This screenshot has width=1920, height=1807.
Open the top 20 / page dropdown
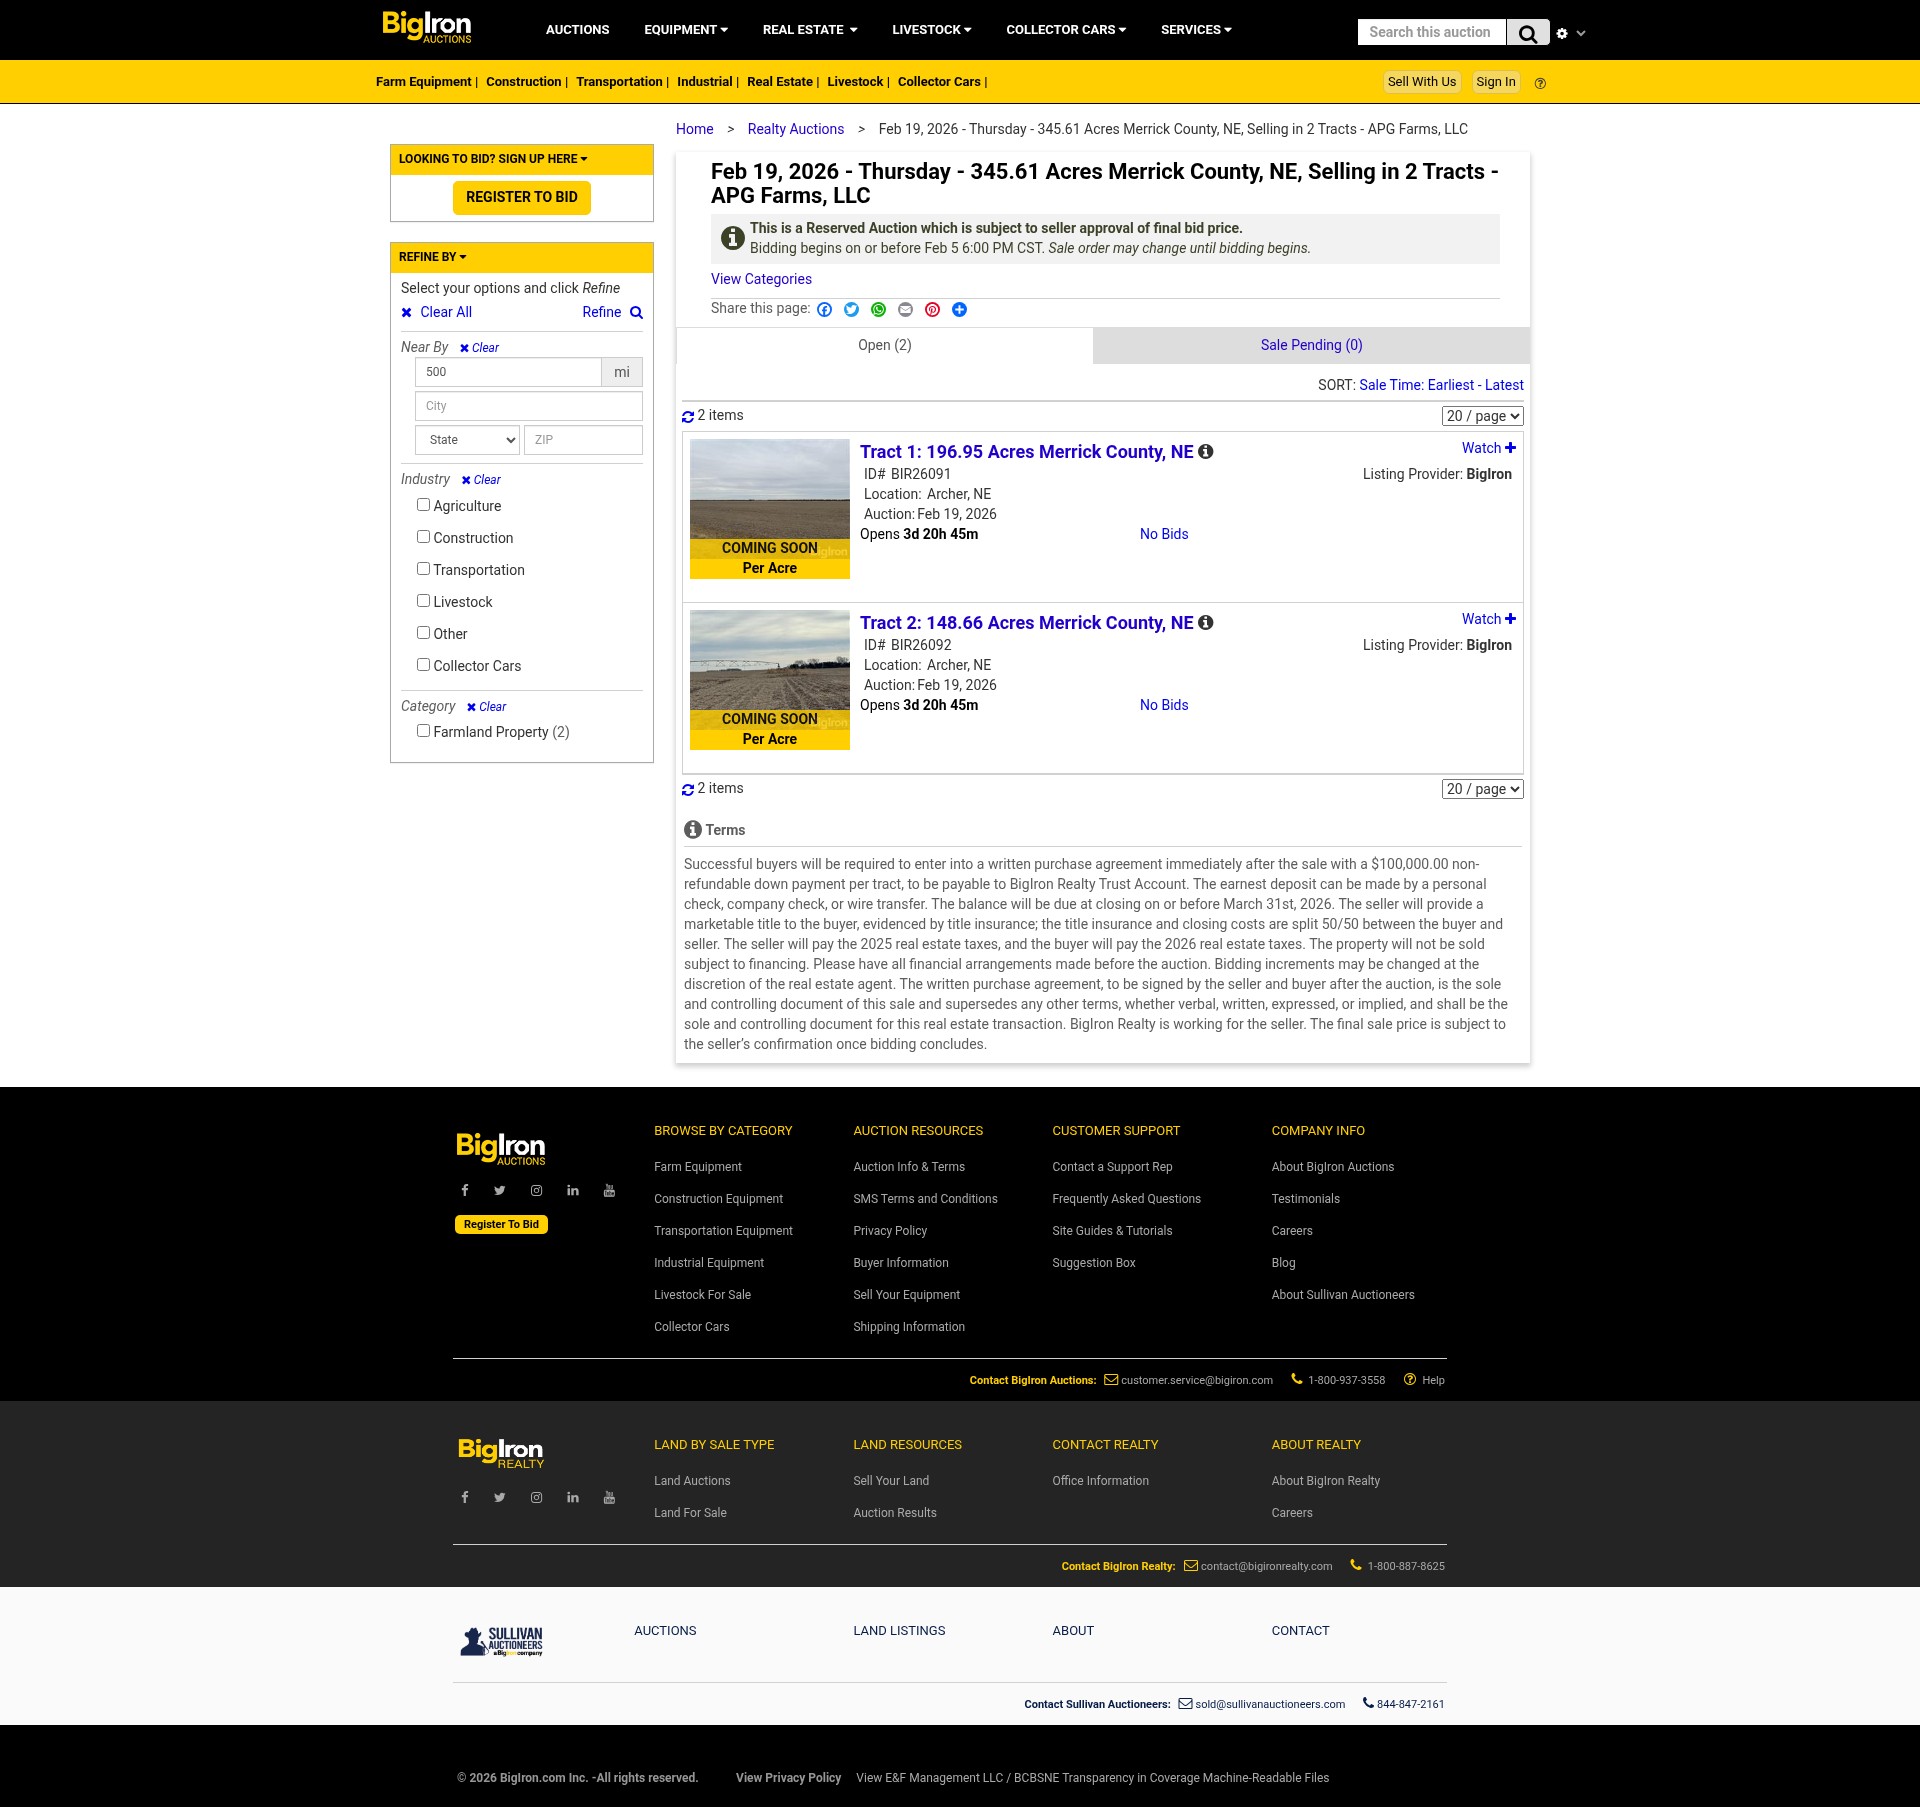[x=1483, y=416]
